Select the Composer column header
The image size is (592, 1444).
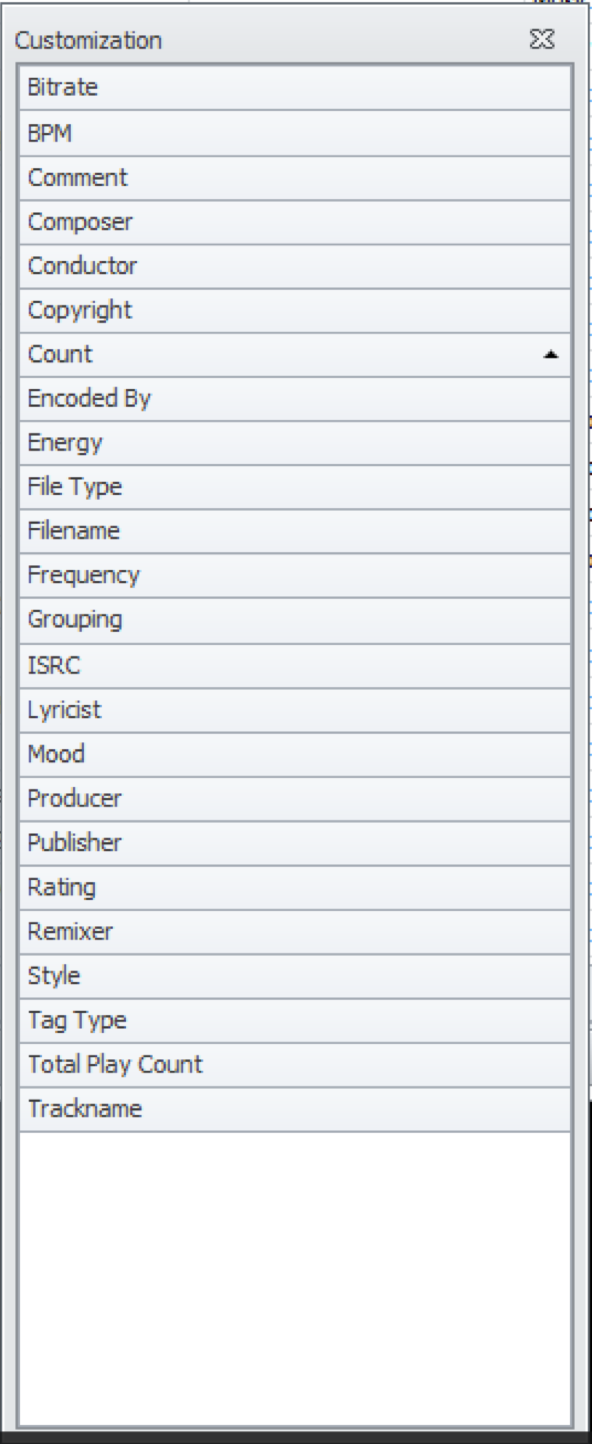click(x=295, y=222)
